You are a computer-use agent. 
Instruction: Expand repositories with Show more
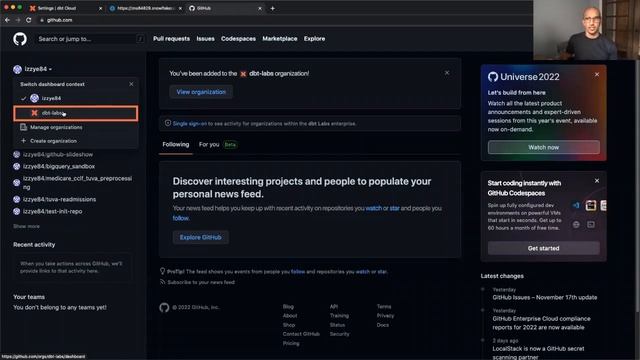[x=27, y=226]
